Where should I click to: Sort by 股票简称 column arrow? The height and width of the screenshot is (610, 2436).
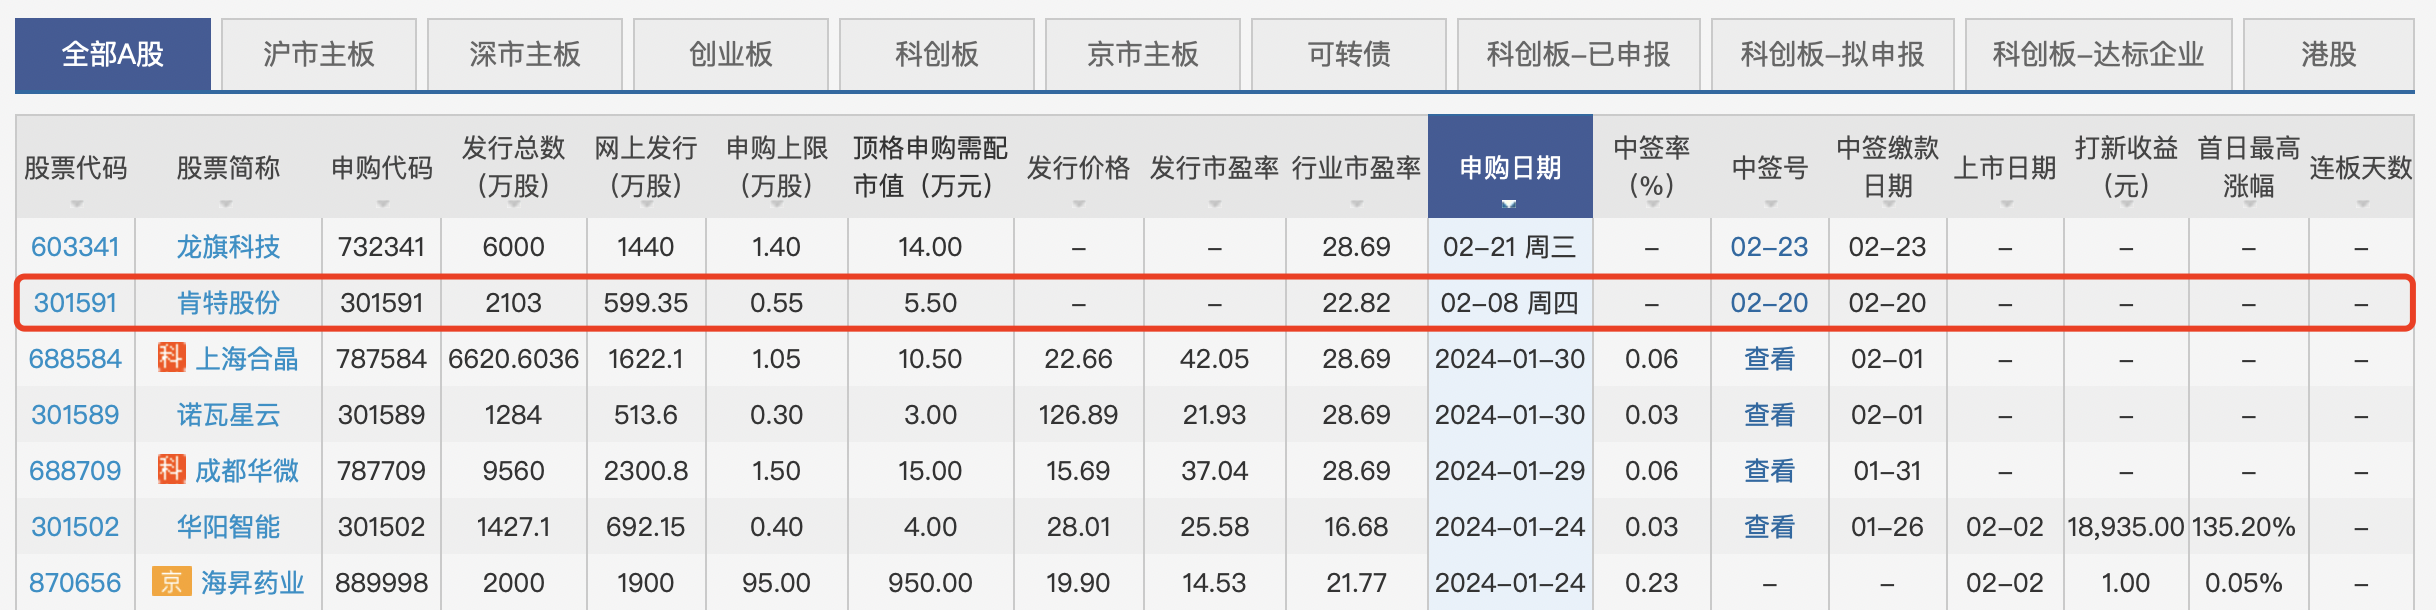click(226, 204)
